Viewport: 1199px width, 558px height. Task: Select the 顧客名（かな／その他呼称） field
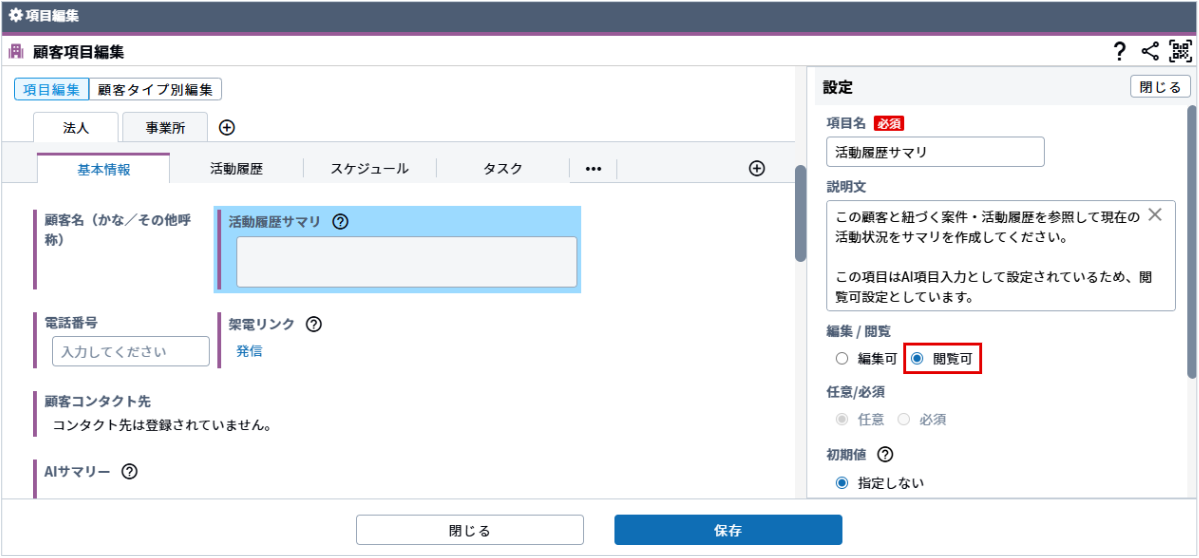pyautogui.click(x=118, y=229)
